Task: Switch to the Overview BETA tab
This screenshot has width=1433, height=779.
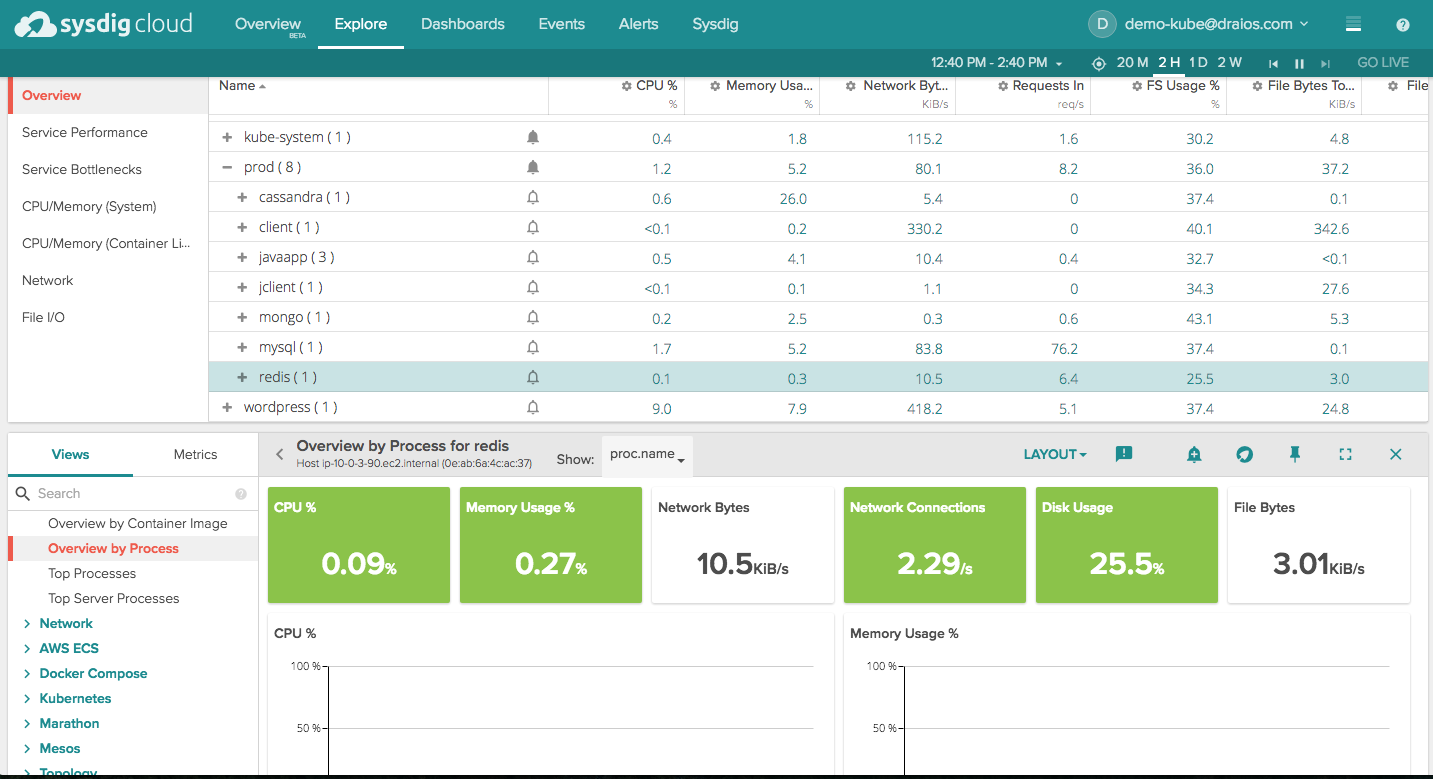Action: tap(268, 25)
